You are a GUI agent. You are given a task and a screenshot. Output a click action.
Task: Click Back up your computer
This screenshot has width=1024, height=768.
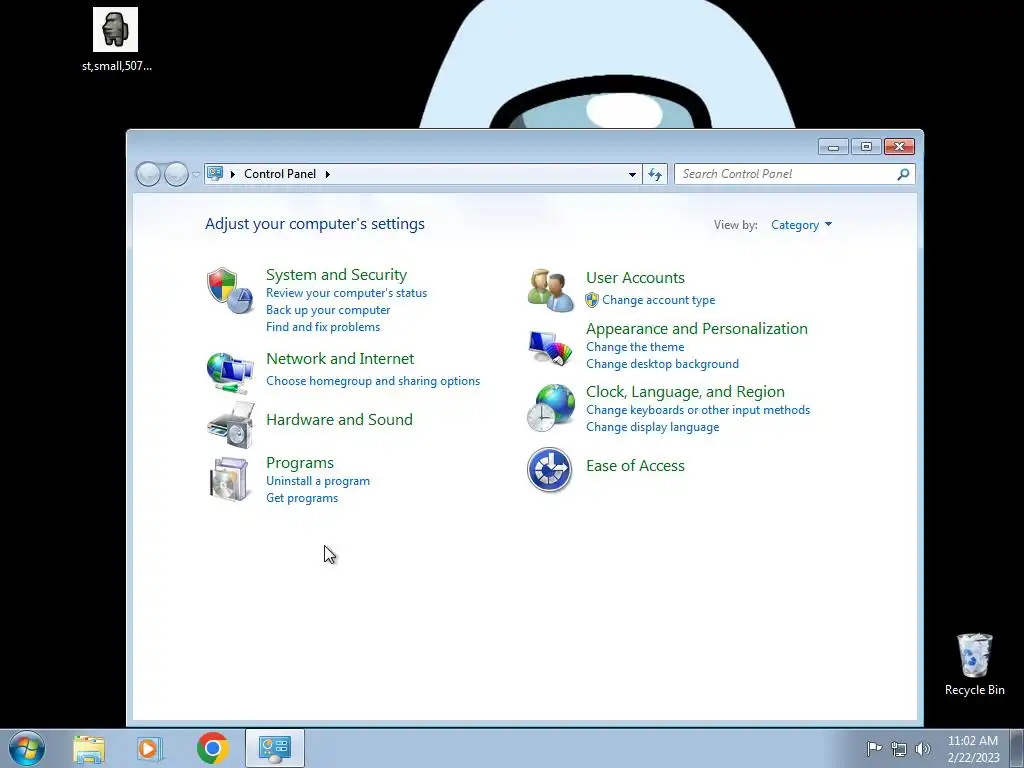point(328,310)
